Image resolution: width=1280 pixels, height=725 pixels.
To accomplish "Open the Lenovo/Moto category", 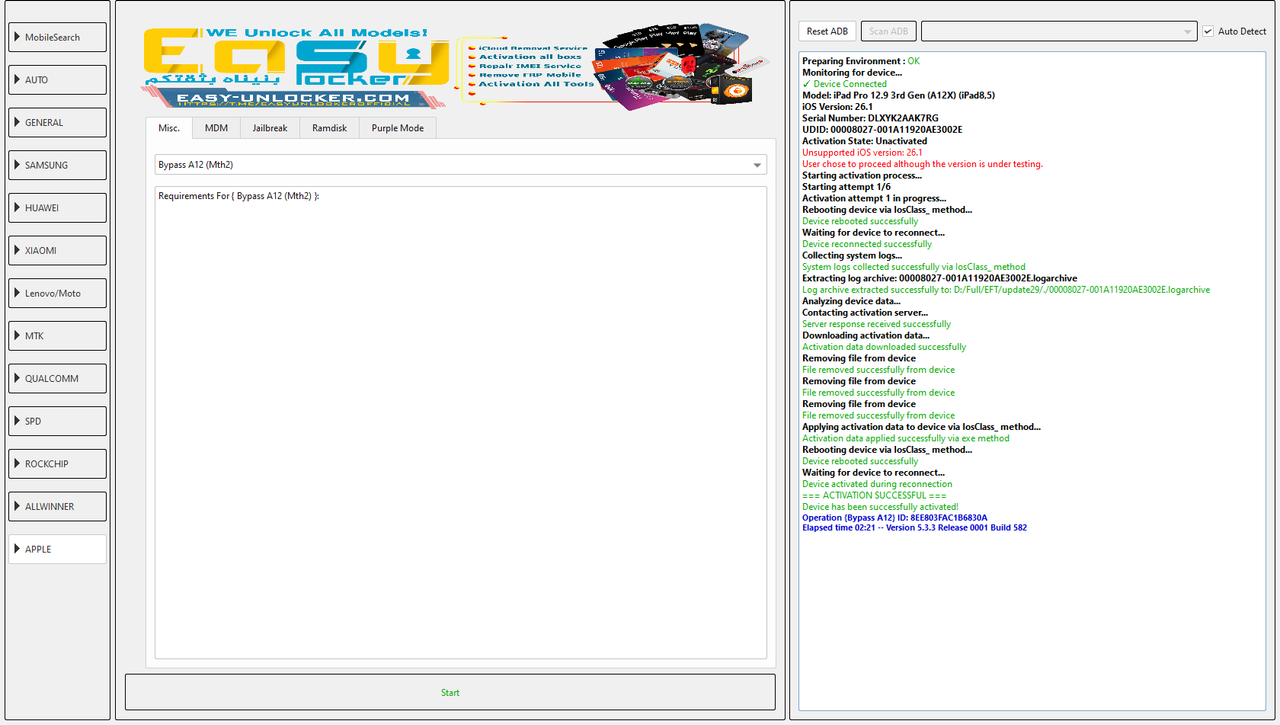I will coord(58,293).
